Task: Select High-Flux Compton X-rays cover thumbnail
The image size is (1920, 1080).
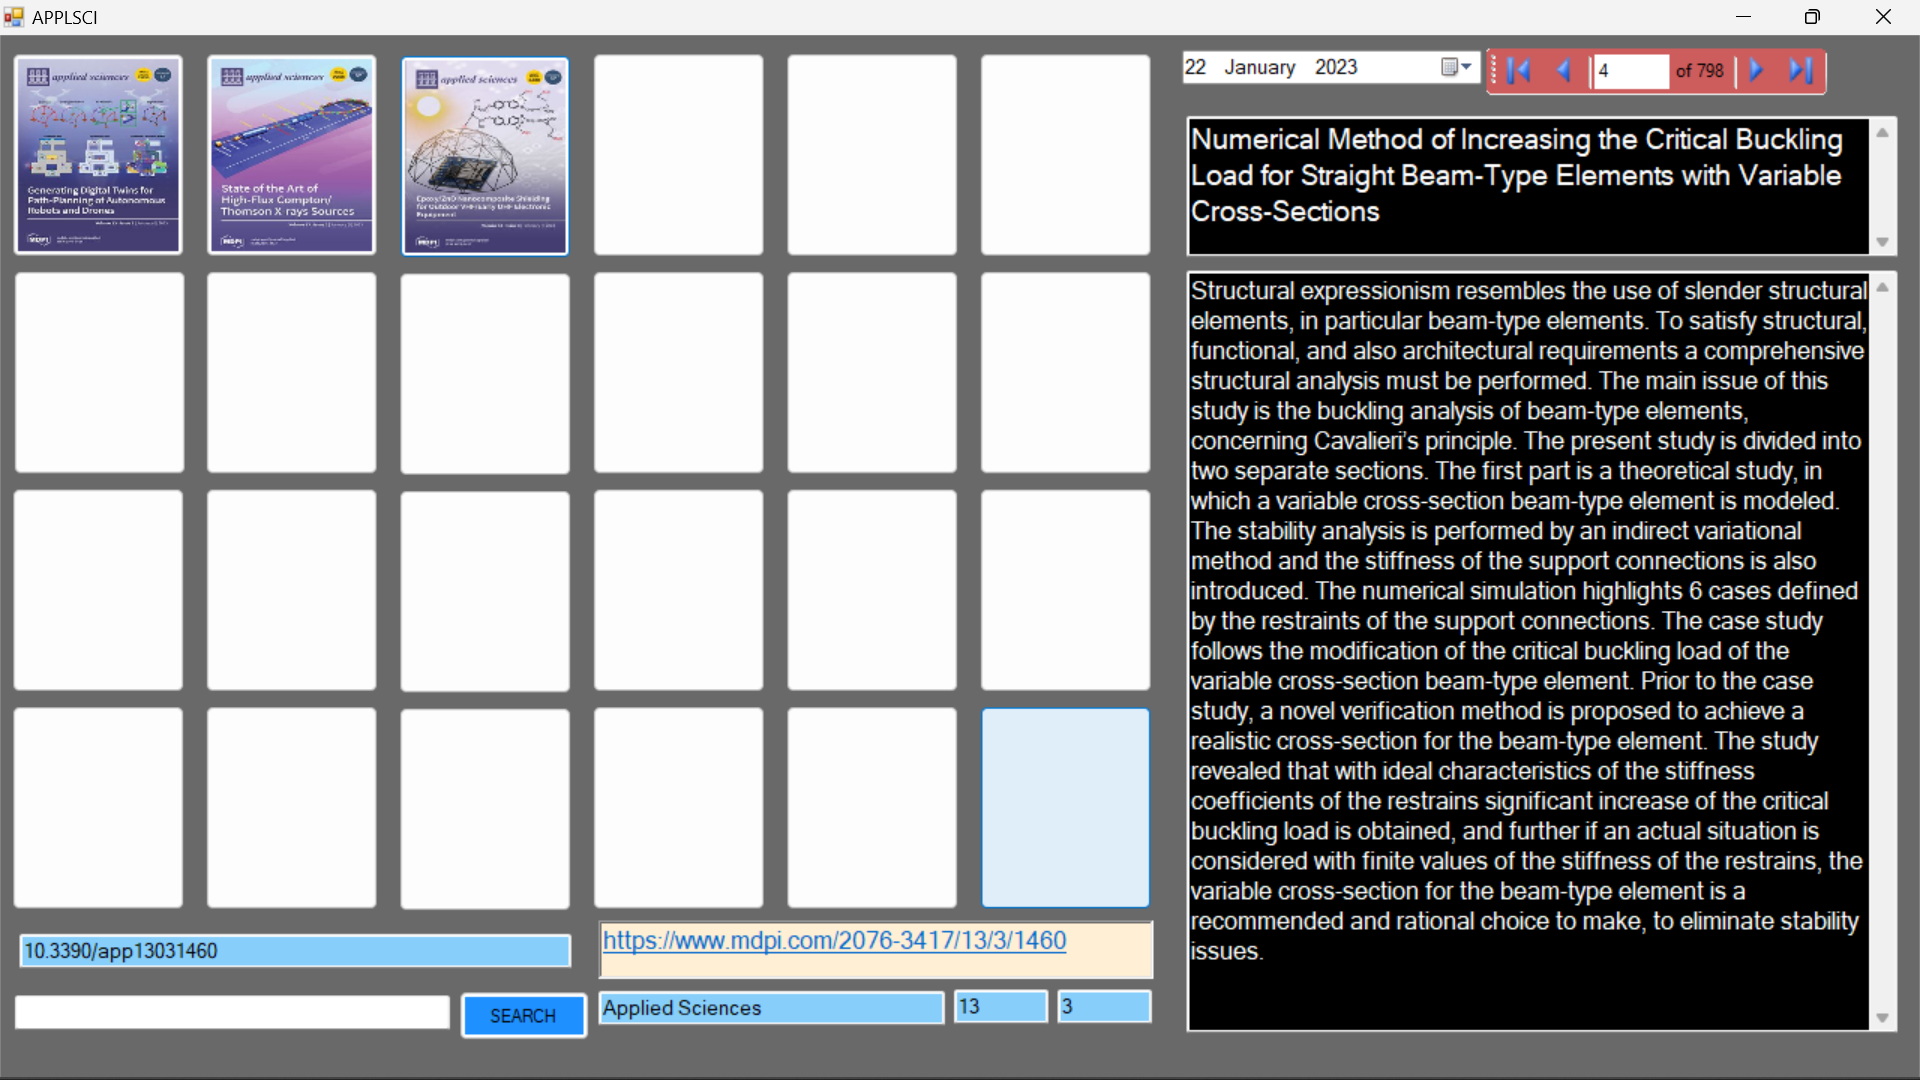Action: pos(291,155)
